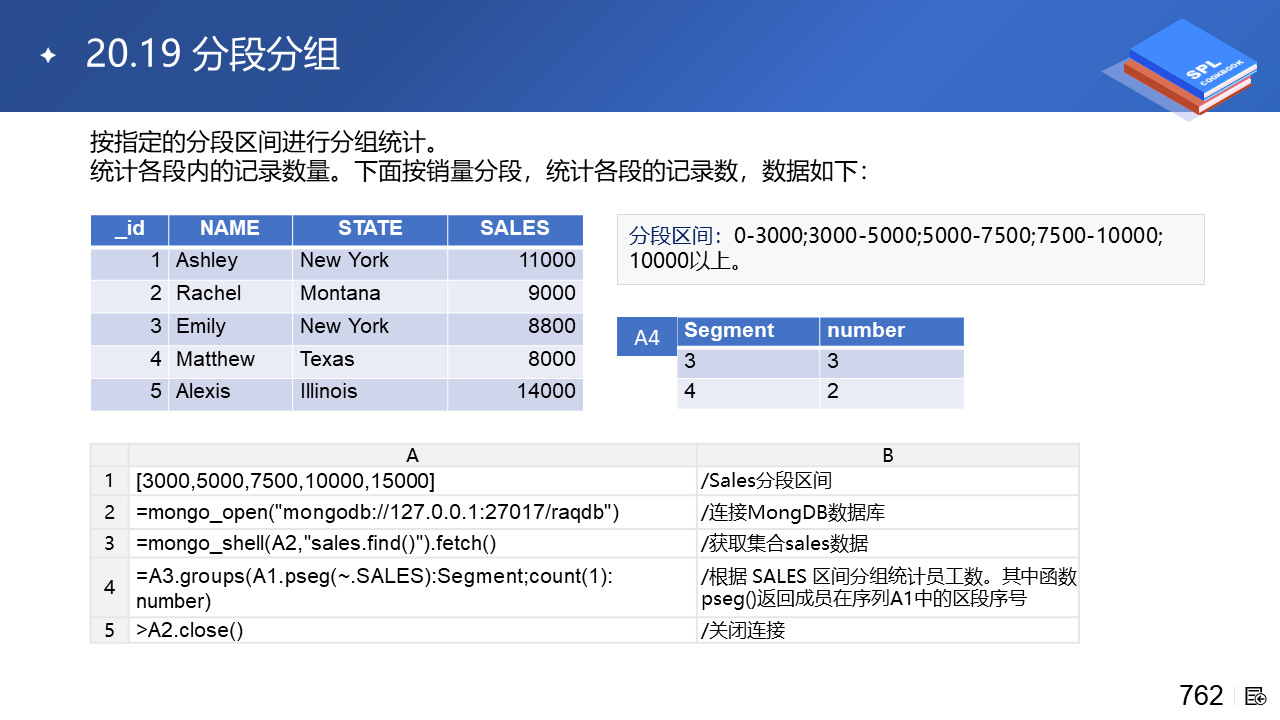Select the sales value 8000
The width and height of the screenshot is (1280, 720).
(x=515, y=361)
